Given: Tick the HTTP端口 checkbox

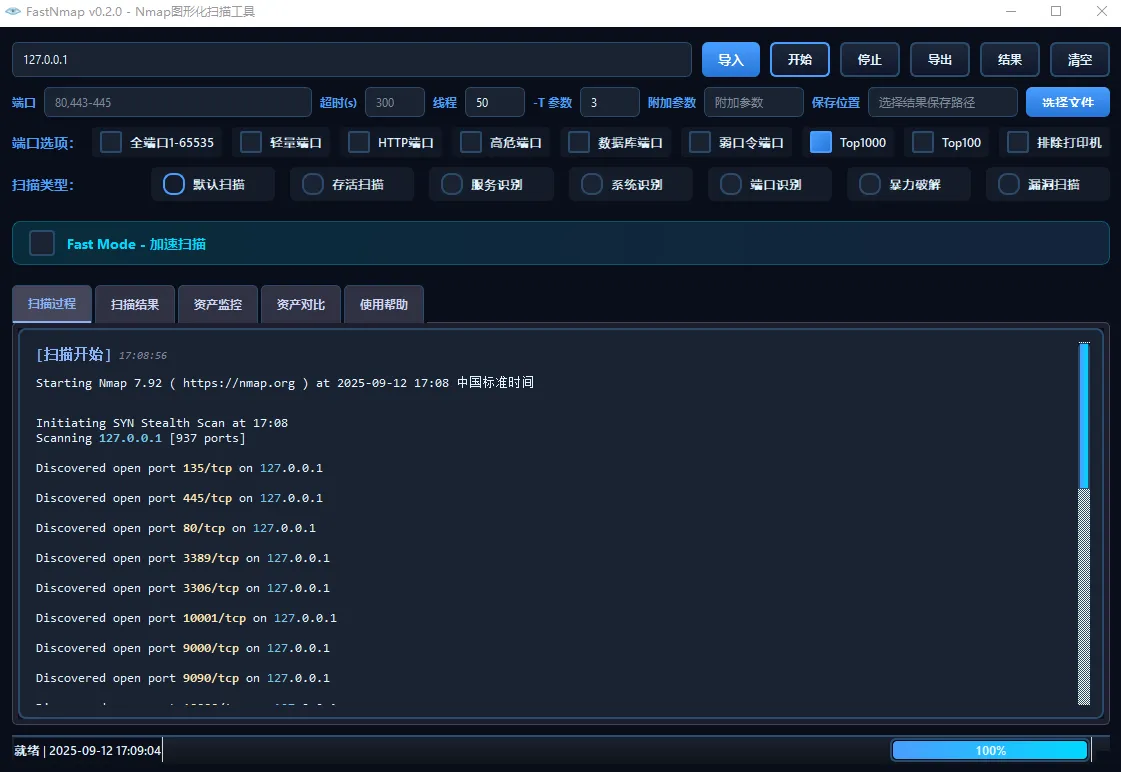Looking at the screenshot, I should [359, 142].
